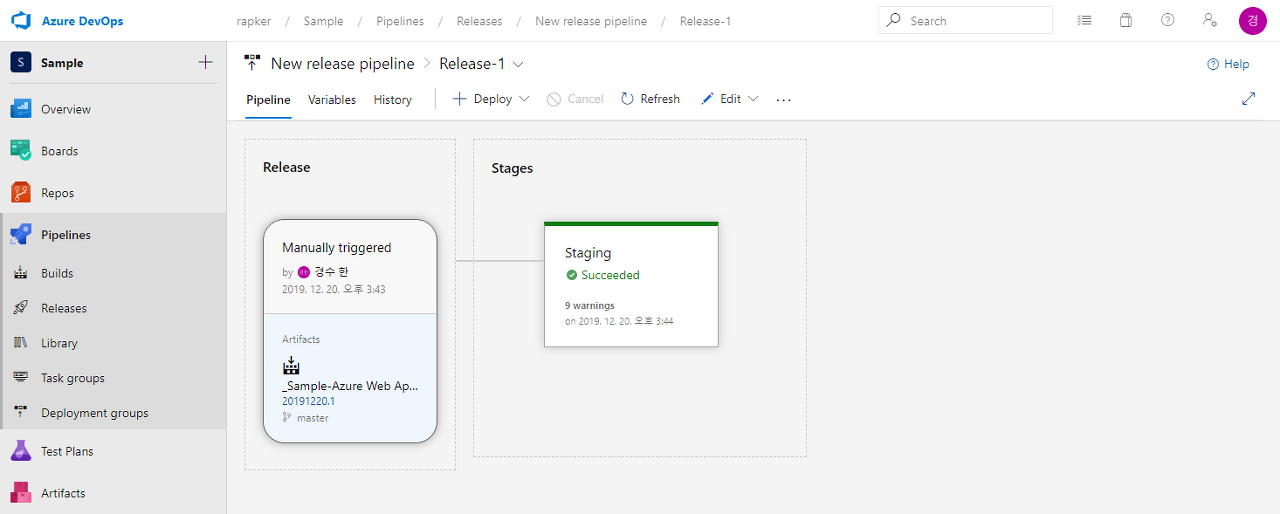Switch to the Variables tab
Image resolution: width=1280 pixels, height=514 pixels.
click(332, 100)
